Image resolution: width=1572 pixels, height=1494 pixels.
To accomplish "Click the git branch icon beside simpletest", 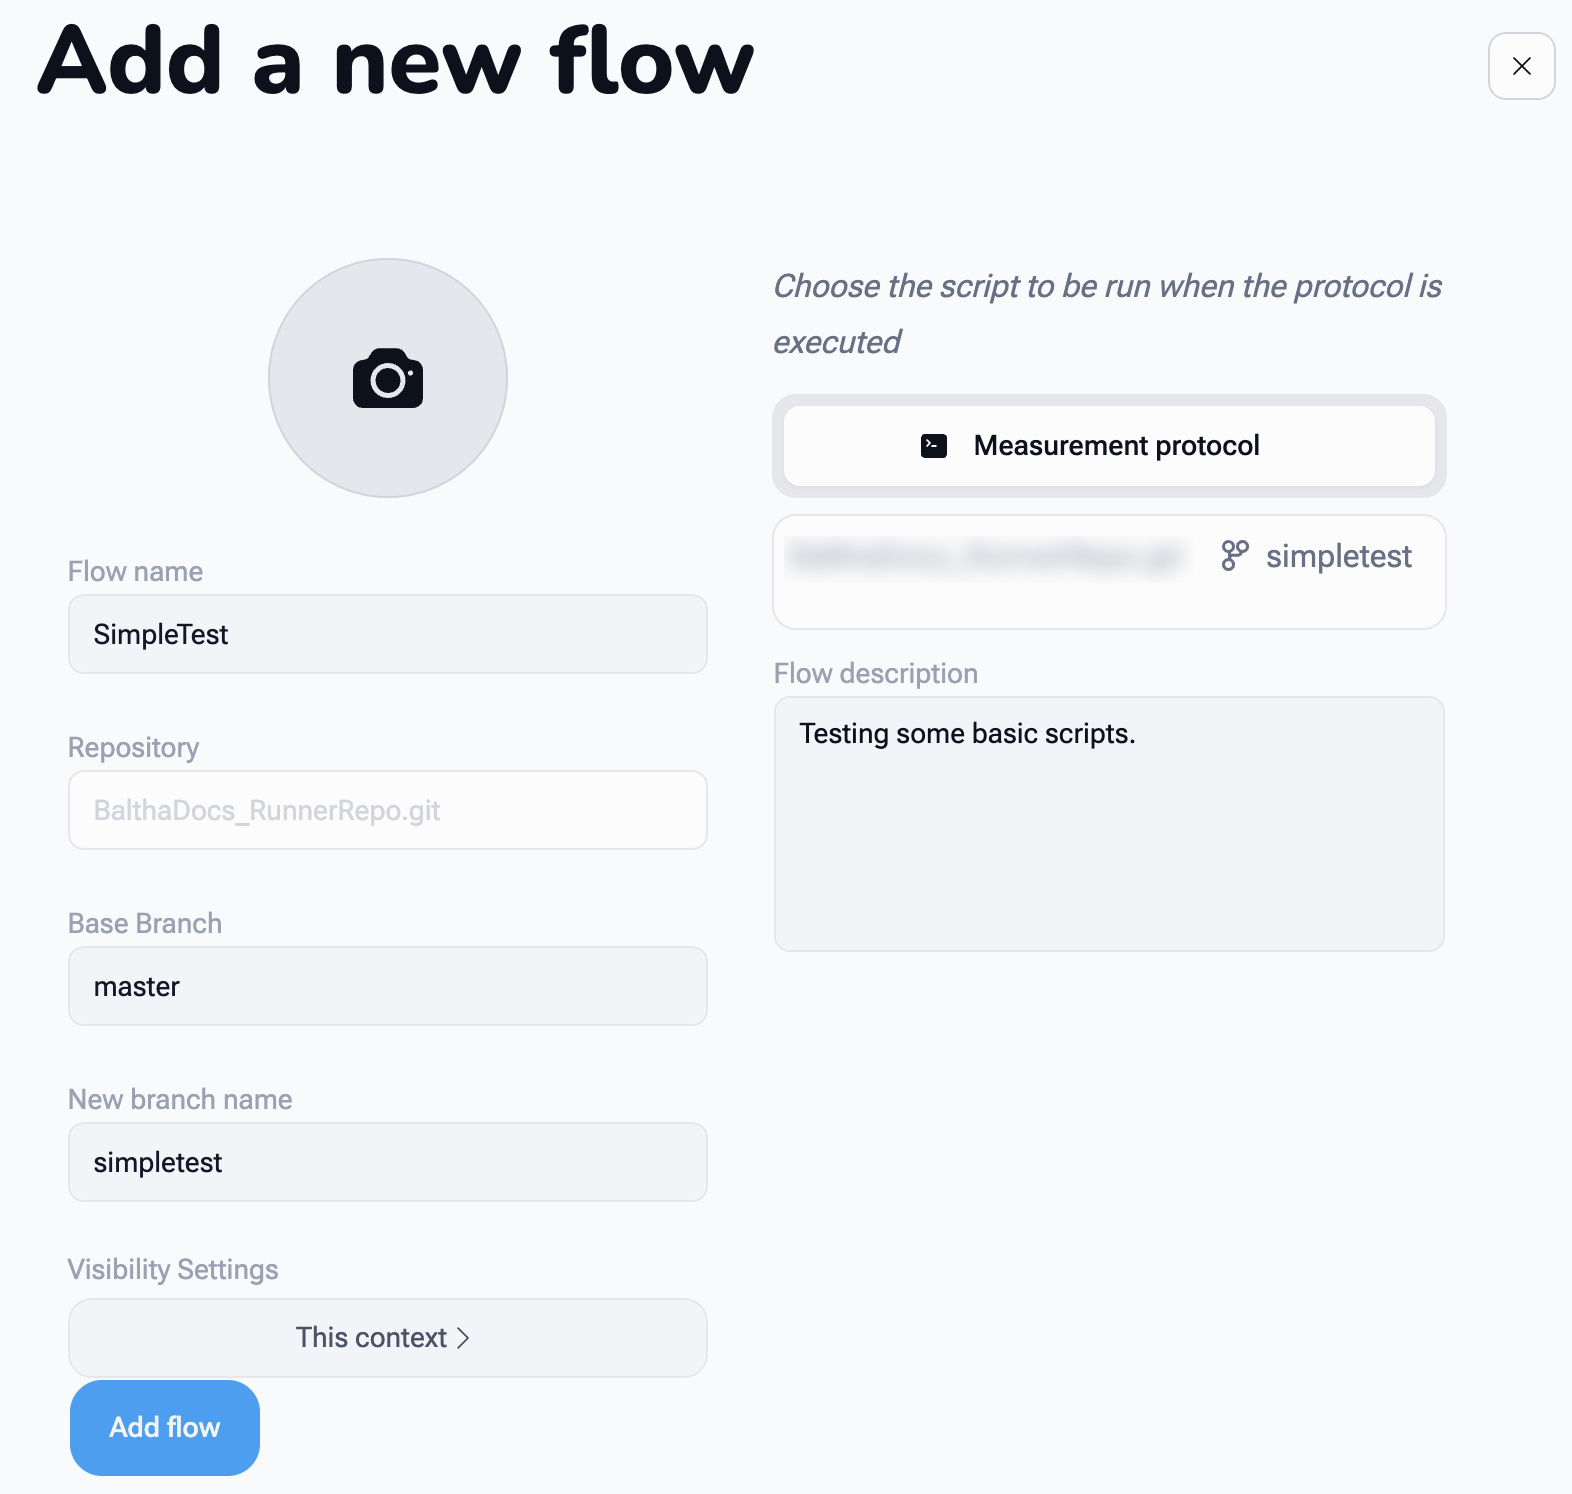I will coord(1233,556).
